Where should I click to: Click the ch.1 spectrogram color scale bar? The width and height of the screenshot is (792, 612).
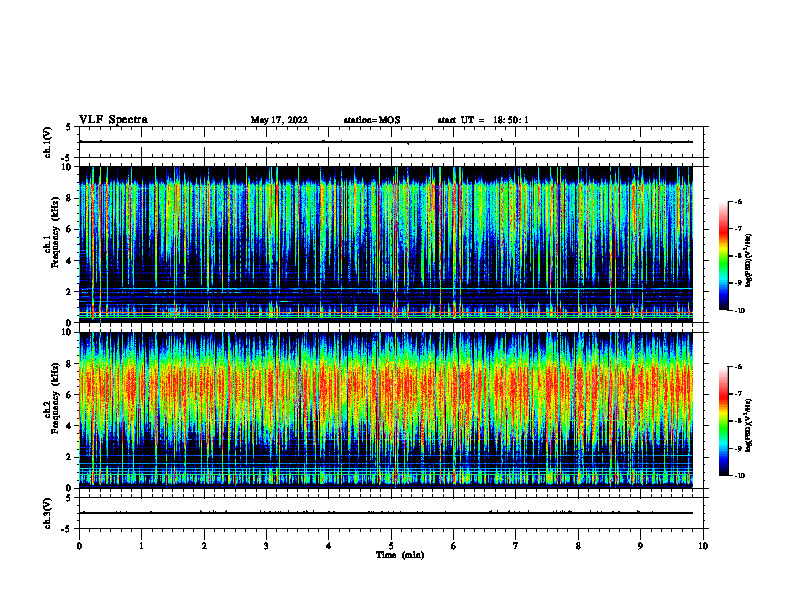723,256
